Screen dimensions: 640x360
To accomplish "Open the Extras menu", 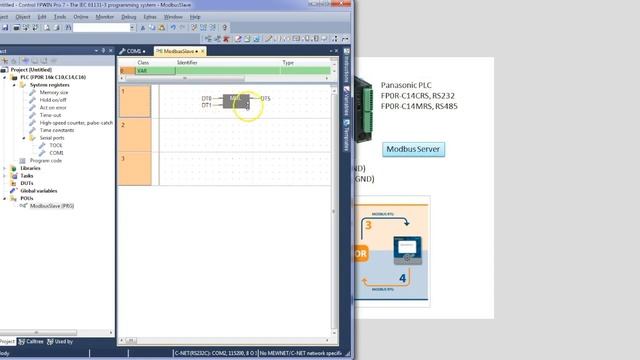I will [x=150, y=17].
